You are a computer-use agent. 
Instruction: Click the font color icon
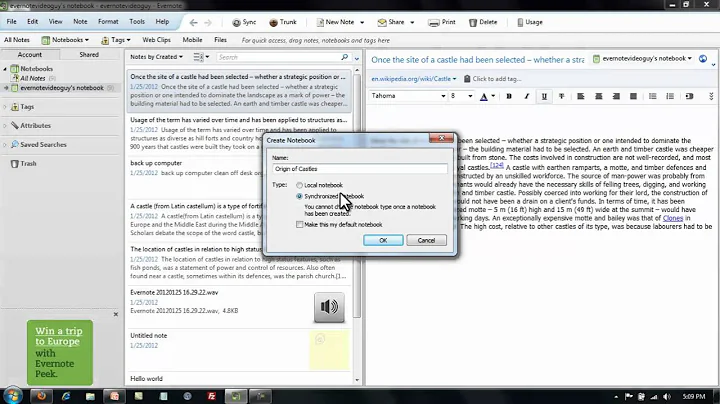click(x=484, y=96)
